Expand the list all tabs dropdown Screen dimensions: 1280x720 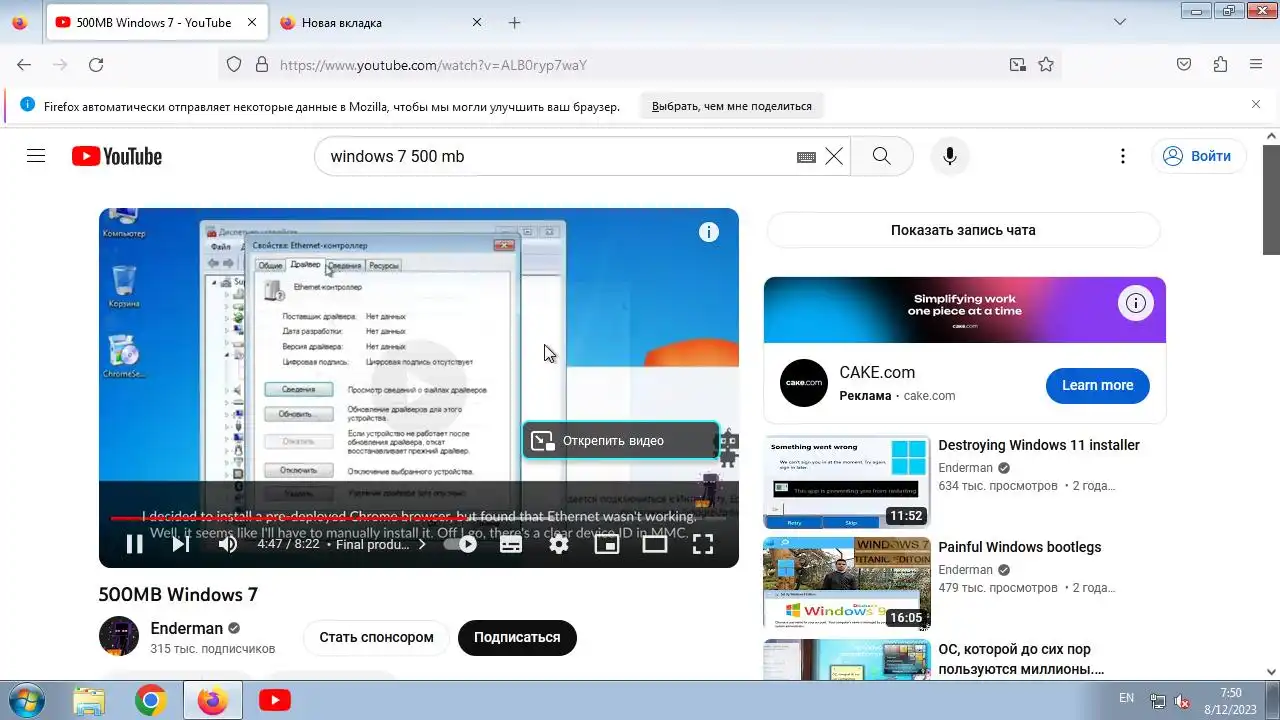[x=1120, y=22]
